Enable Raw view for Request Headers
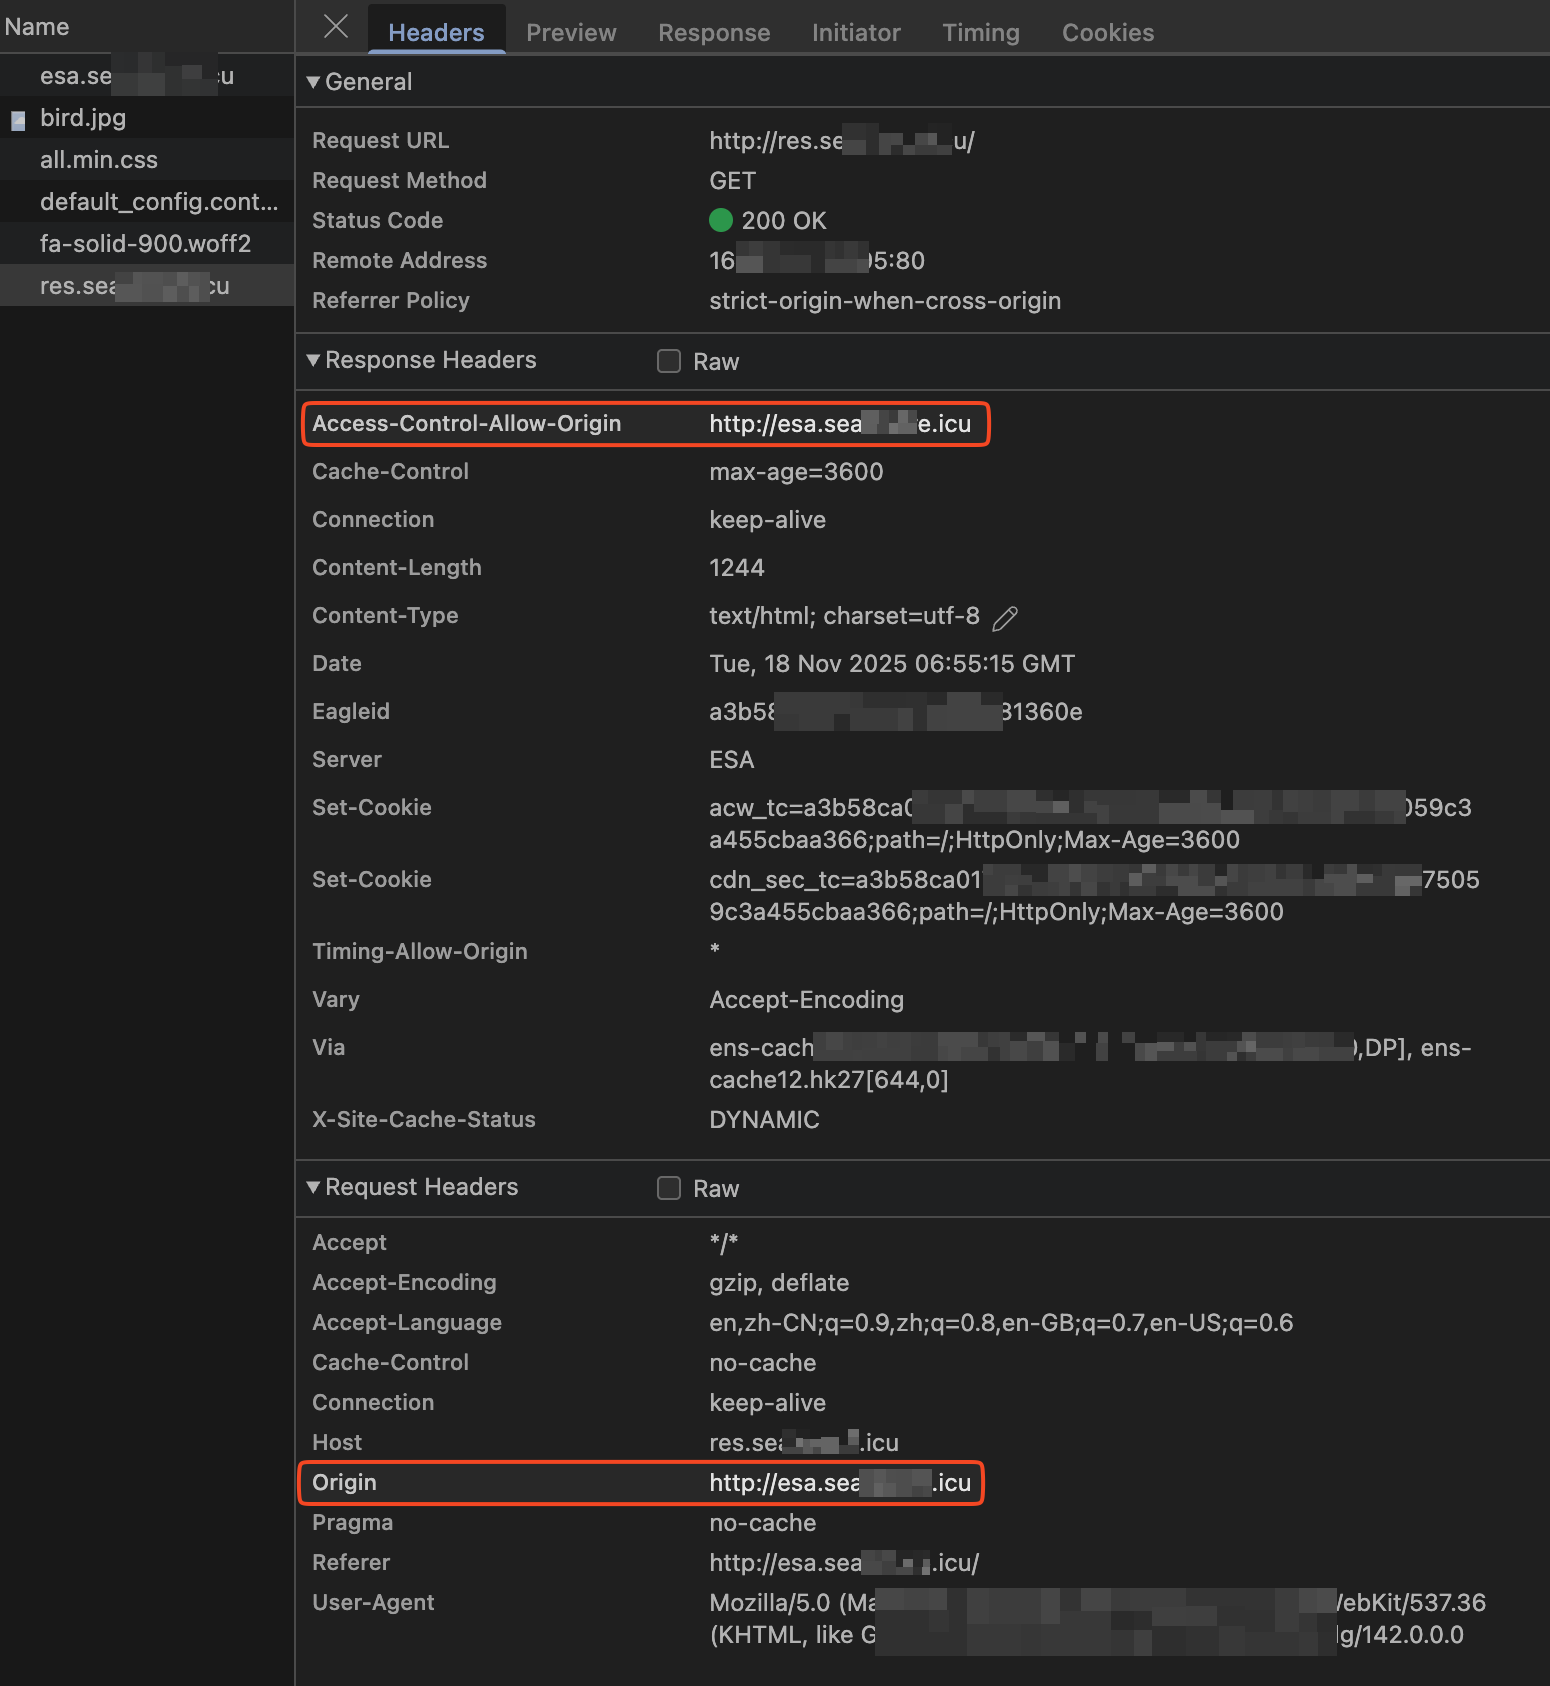 (669, 1188)
